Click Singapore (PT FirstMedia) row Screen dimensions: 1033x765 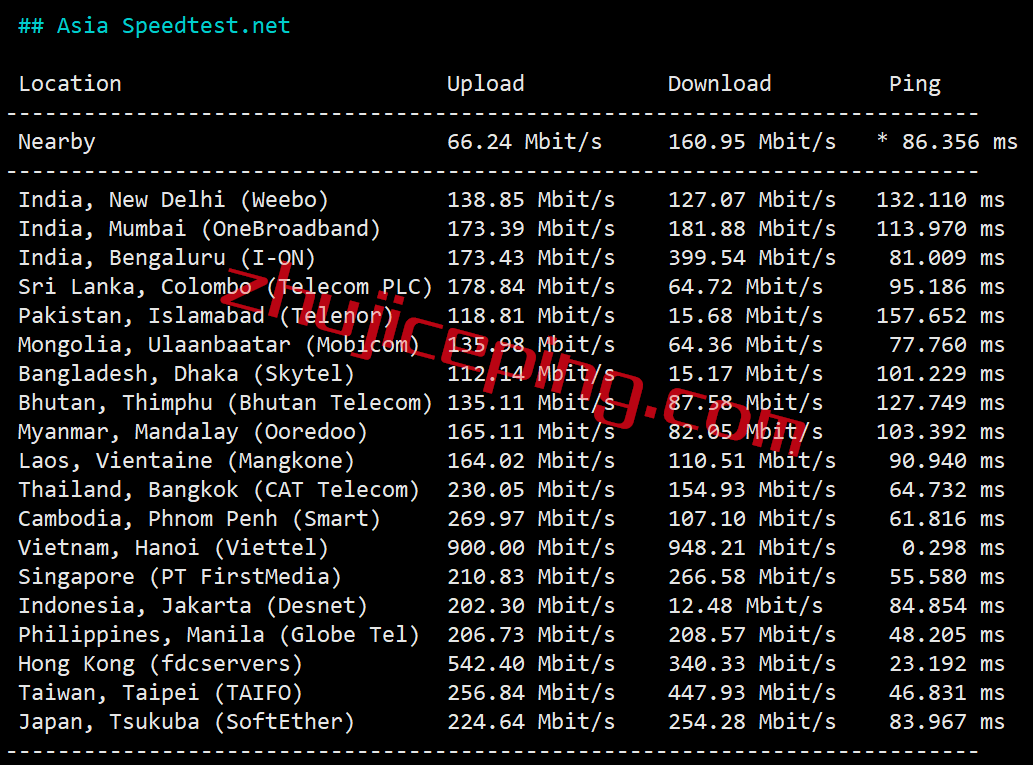pos(180,577)
